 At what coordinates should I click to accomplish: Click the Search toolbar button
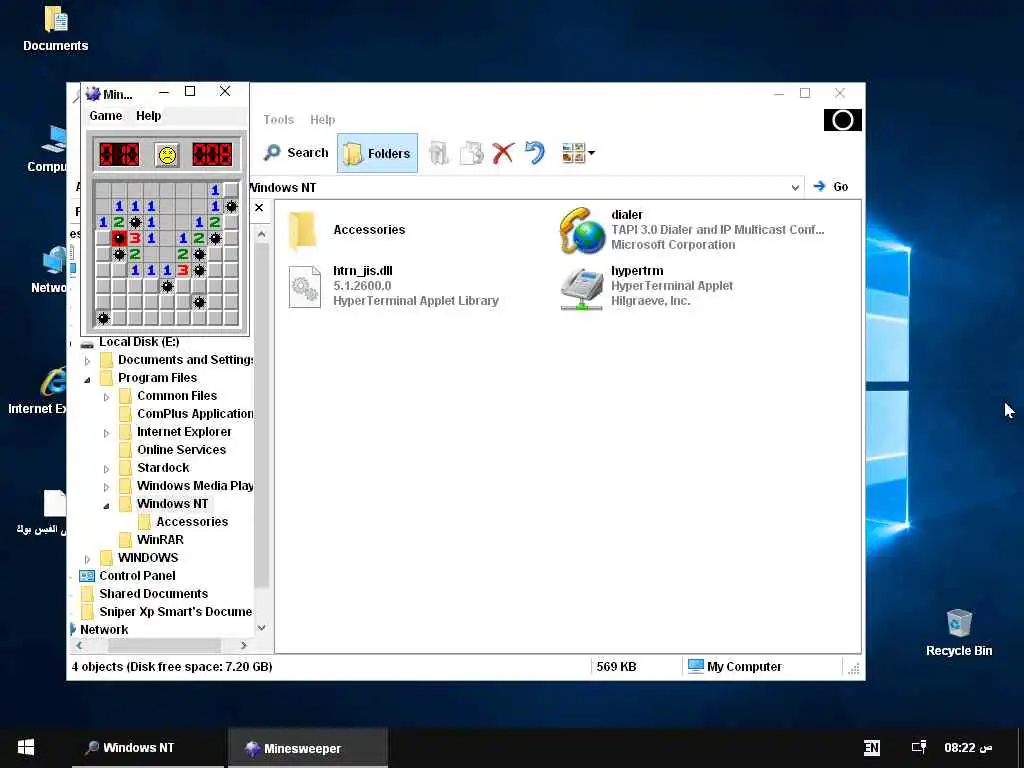coord(296,153)
